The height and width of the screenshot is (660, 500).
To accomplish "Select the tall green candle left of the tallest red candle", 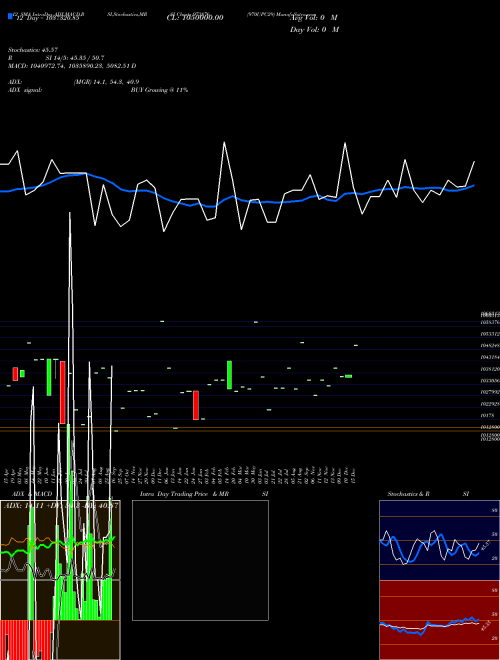I will click(x=49, y=377).
